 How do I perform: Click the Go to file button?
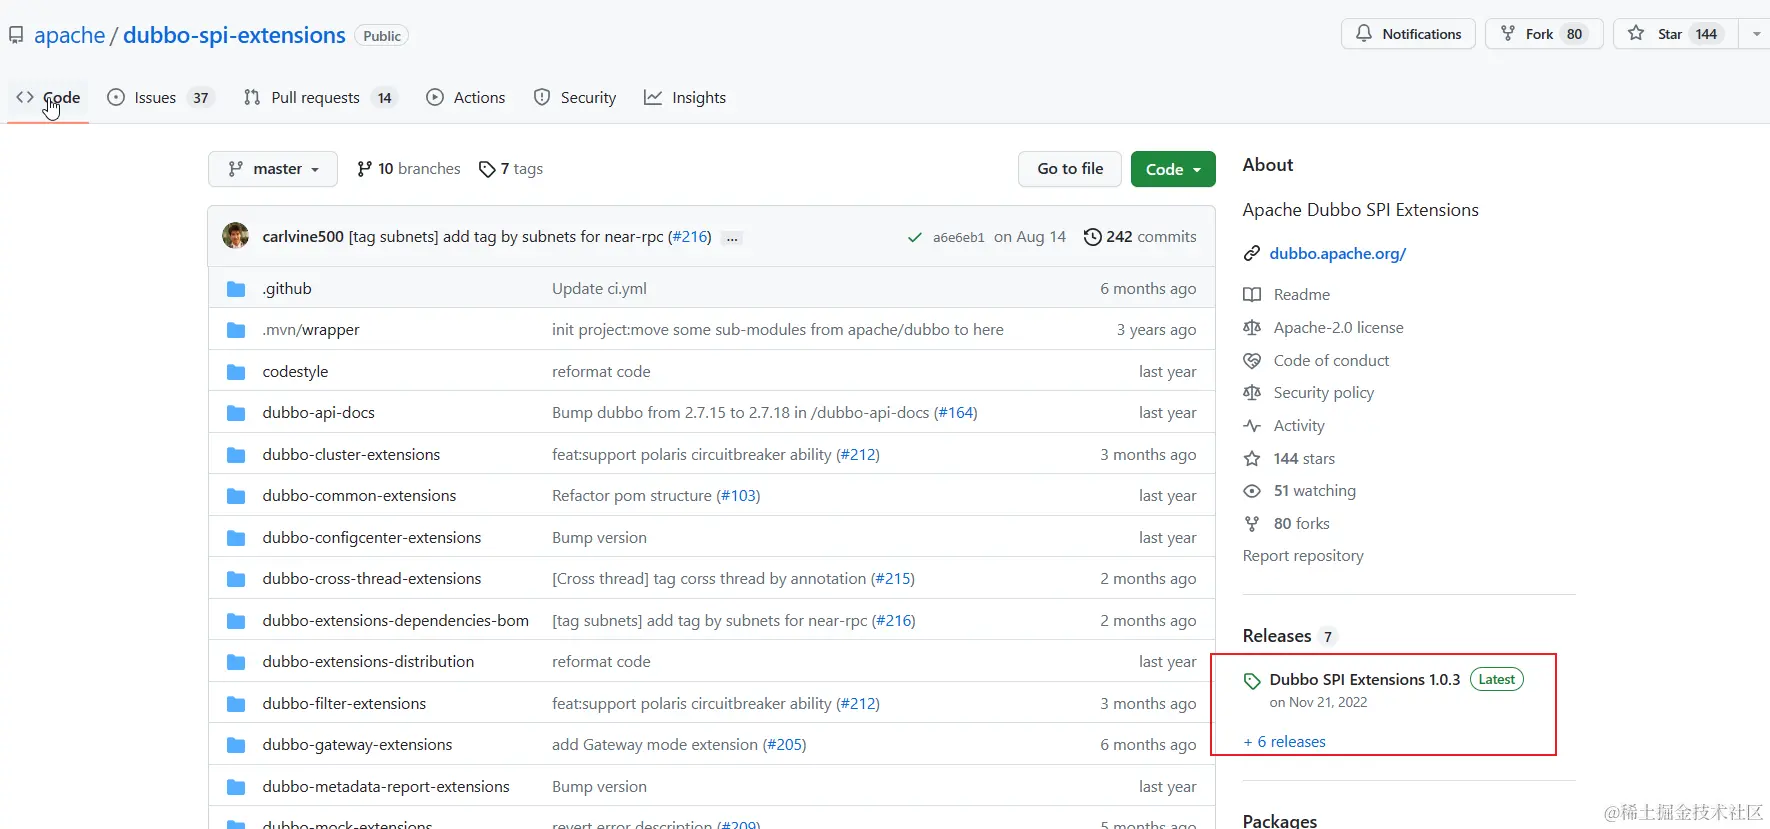coord(1070,169)
